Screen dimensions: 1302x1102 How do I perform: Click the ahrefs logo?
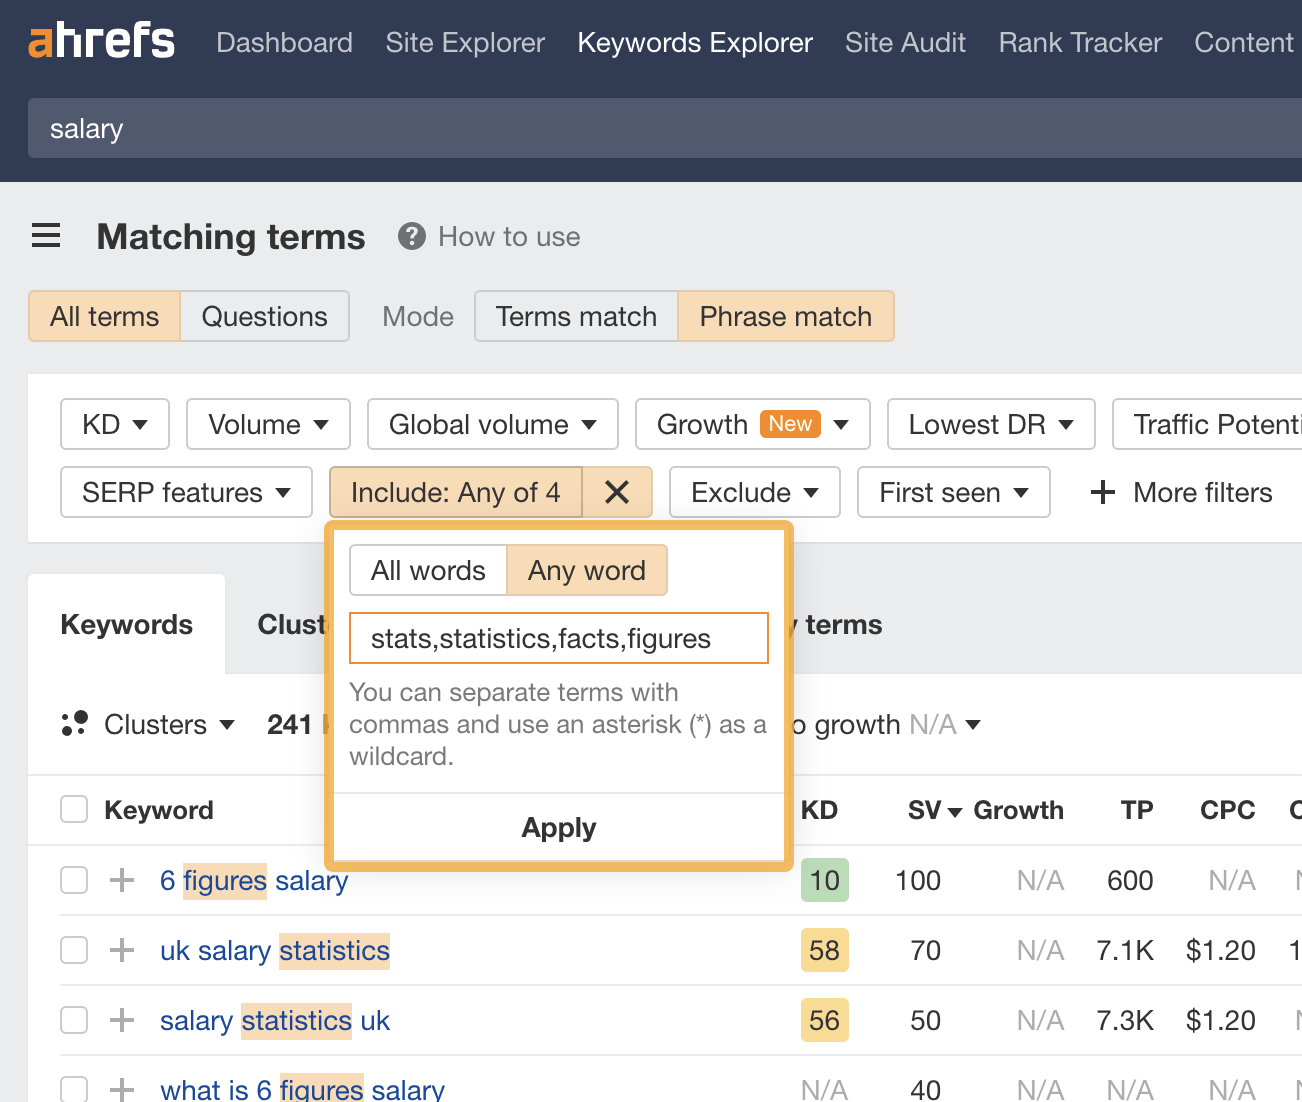[100, 40]
